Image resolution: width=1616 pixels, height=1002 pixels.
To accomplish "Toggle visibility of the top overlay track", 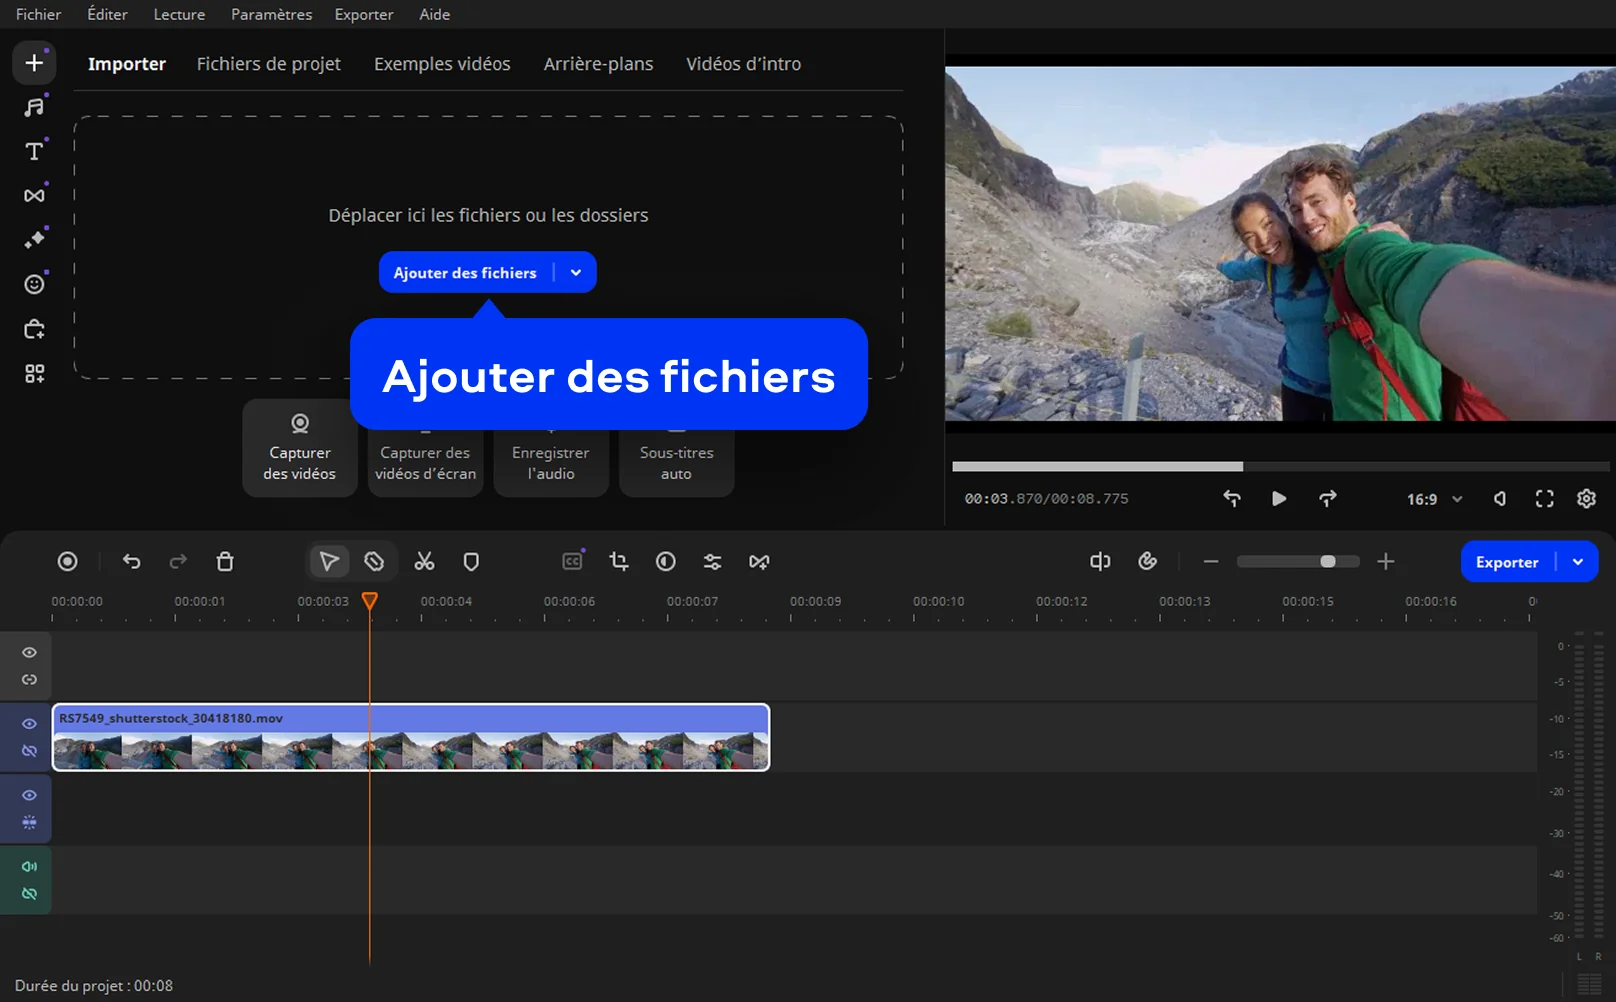I will [x=29, y=653].
